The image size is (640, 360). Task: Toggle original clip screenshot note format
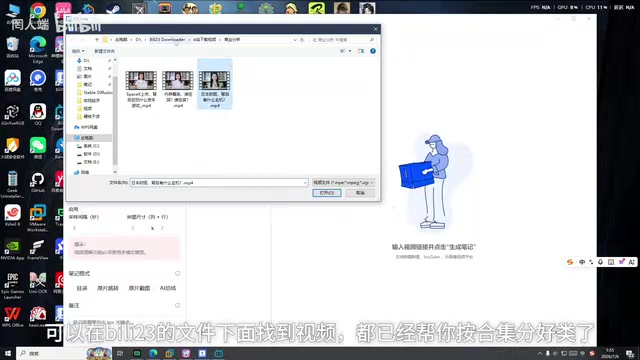click(139, 288)
